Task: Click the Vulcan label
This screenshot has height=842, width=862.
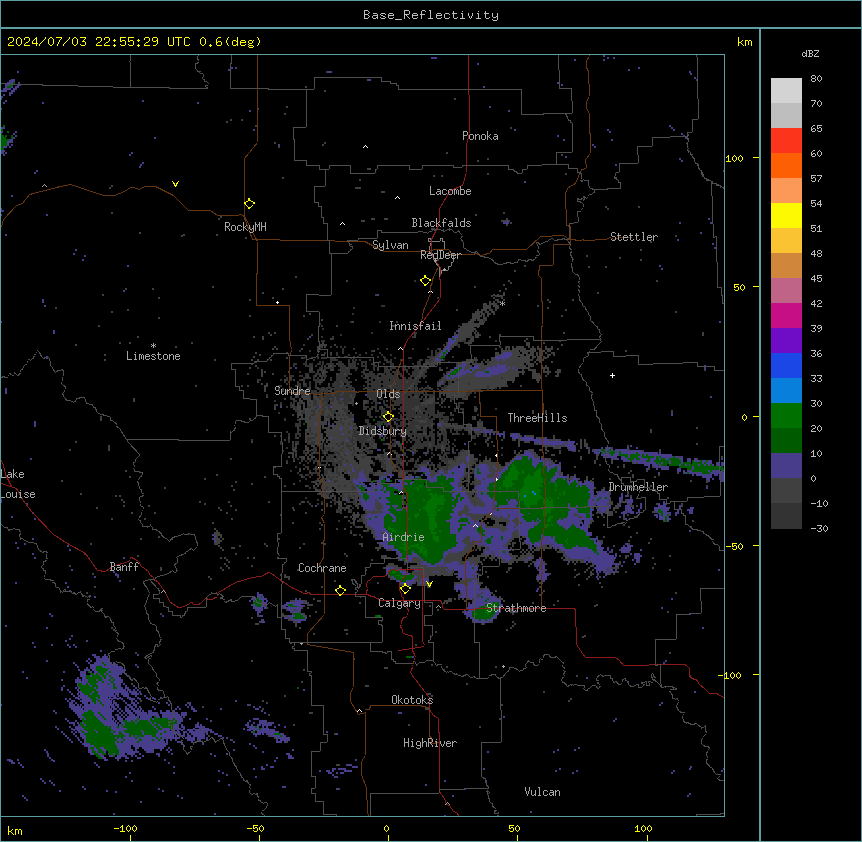Action: pyautogui.click(x=543, y=792)
